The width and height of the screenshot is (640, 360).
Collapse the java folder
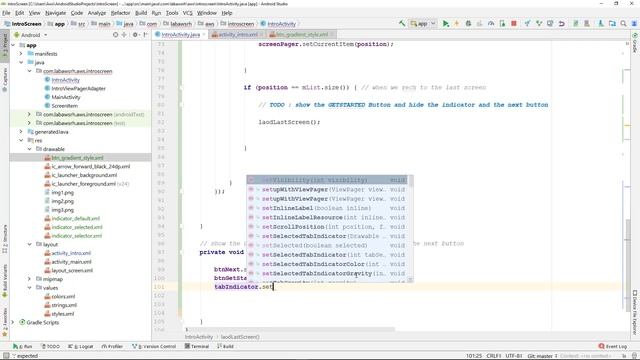pyautogui.click(x=21, y=62)
